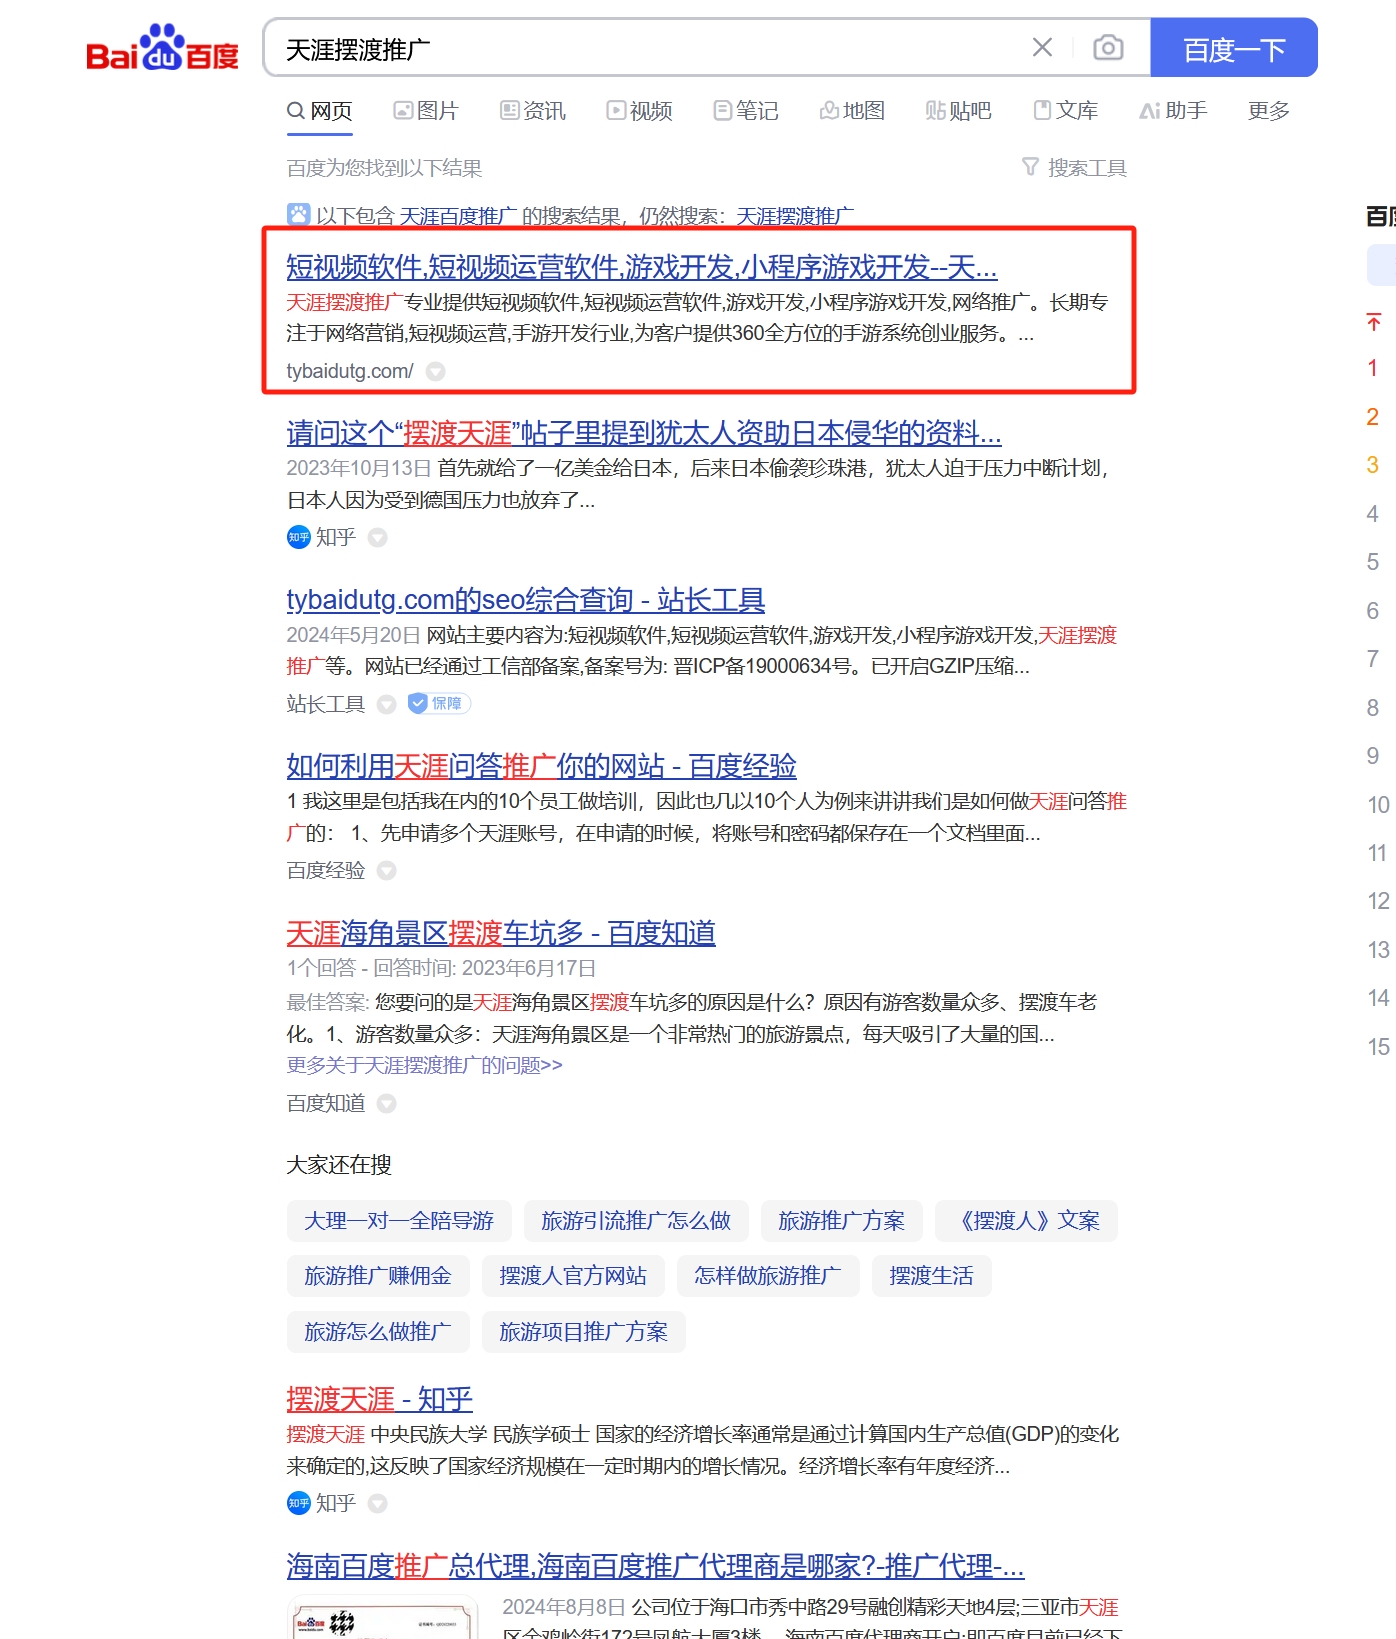Screen dimensions: 1396x1639
Task: Switch to the 地图 tab
Action: click(853, 110)
